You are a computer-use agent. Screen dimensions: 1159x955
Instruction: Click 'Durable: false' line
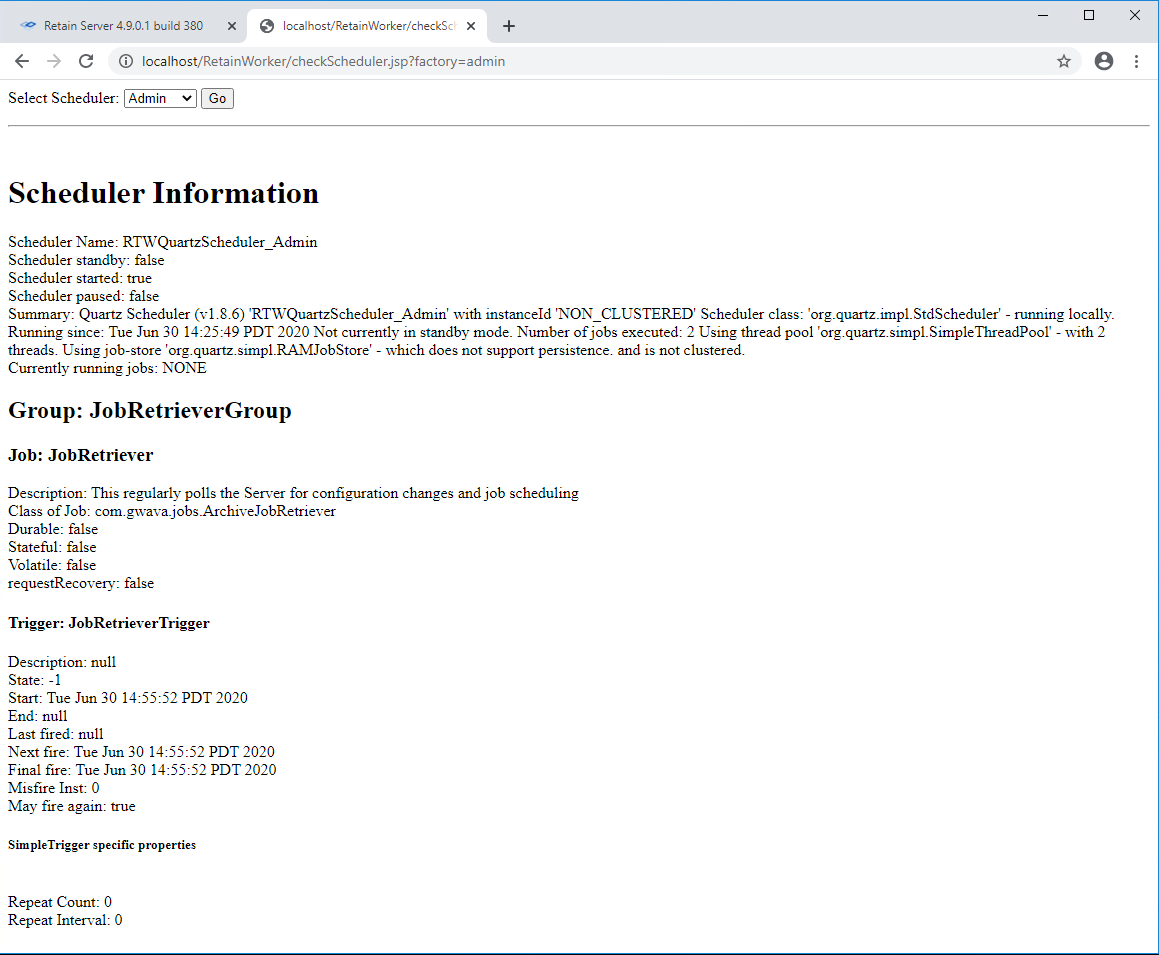coord(53,529)
